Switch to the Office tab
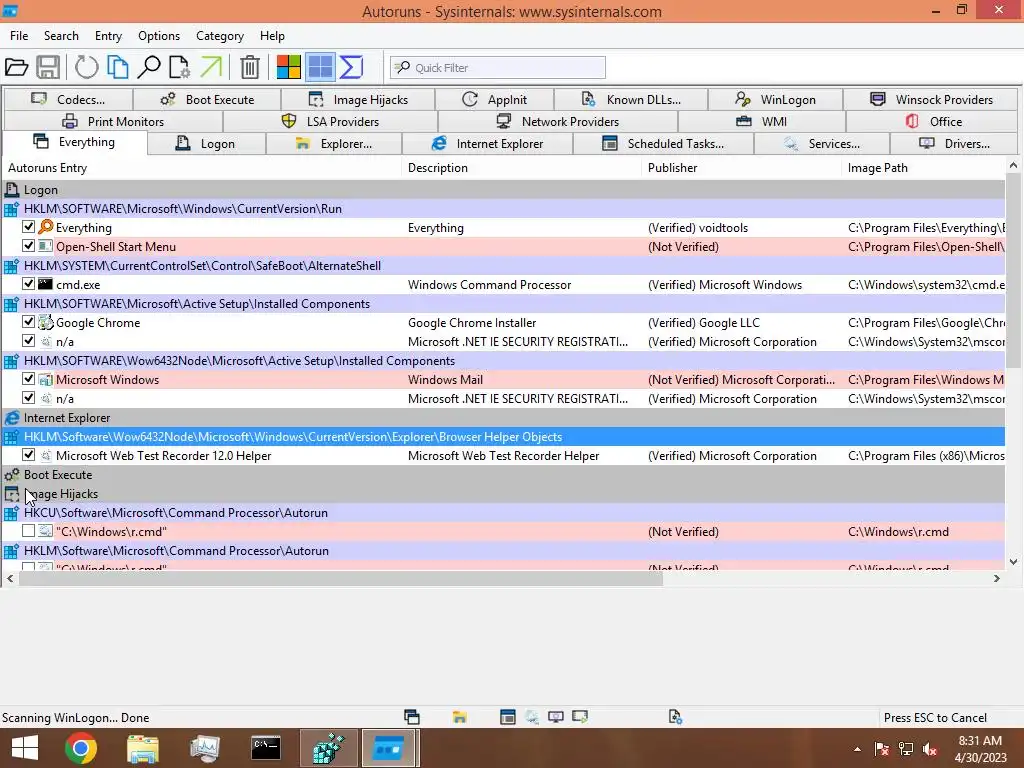Screen dimensions: 1024x768 pos(933,121)
